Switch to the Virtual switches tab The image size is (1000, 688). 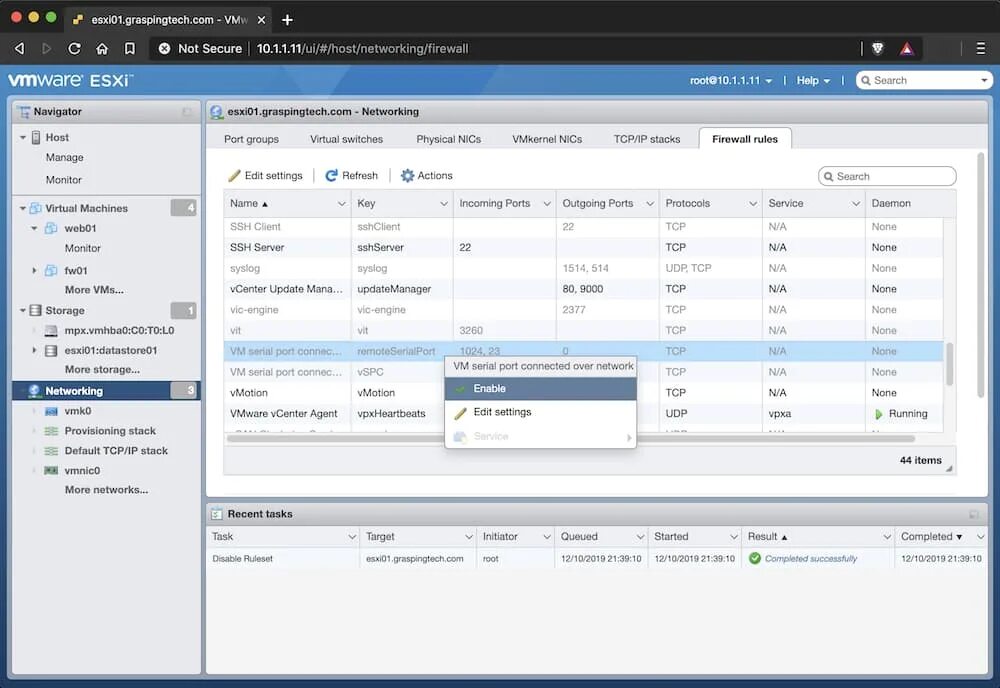pos(346,139)
